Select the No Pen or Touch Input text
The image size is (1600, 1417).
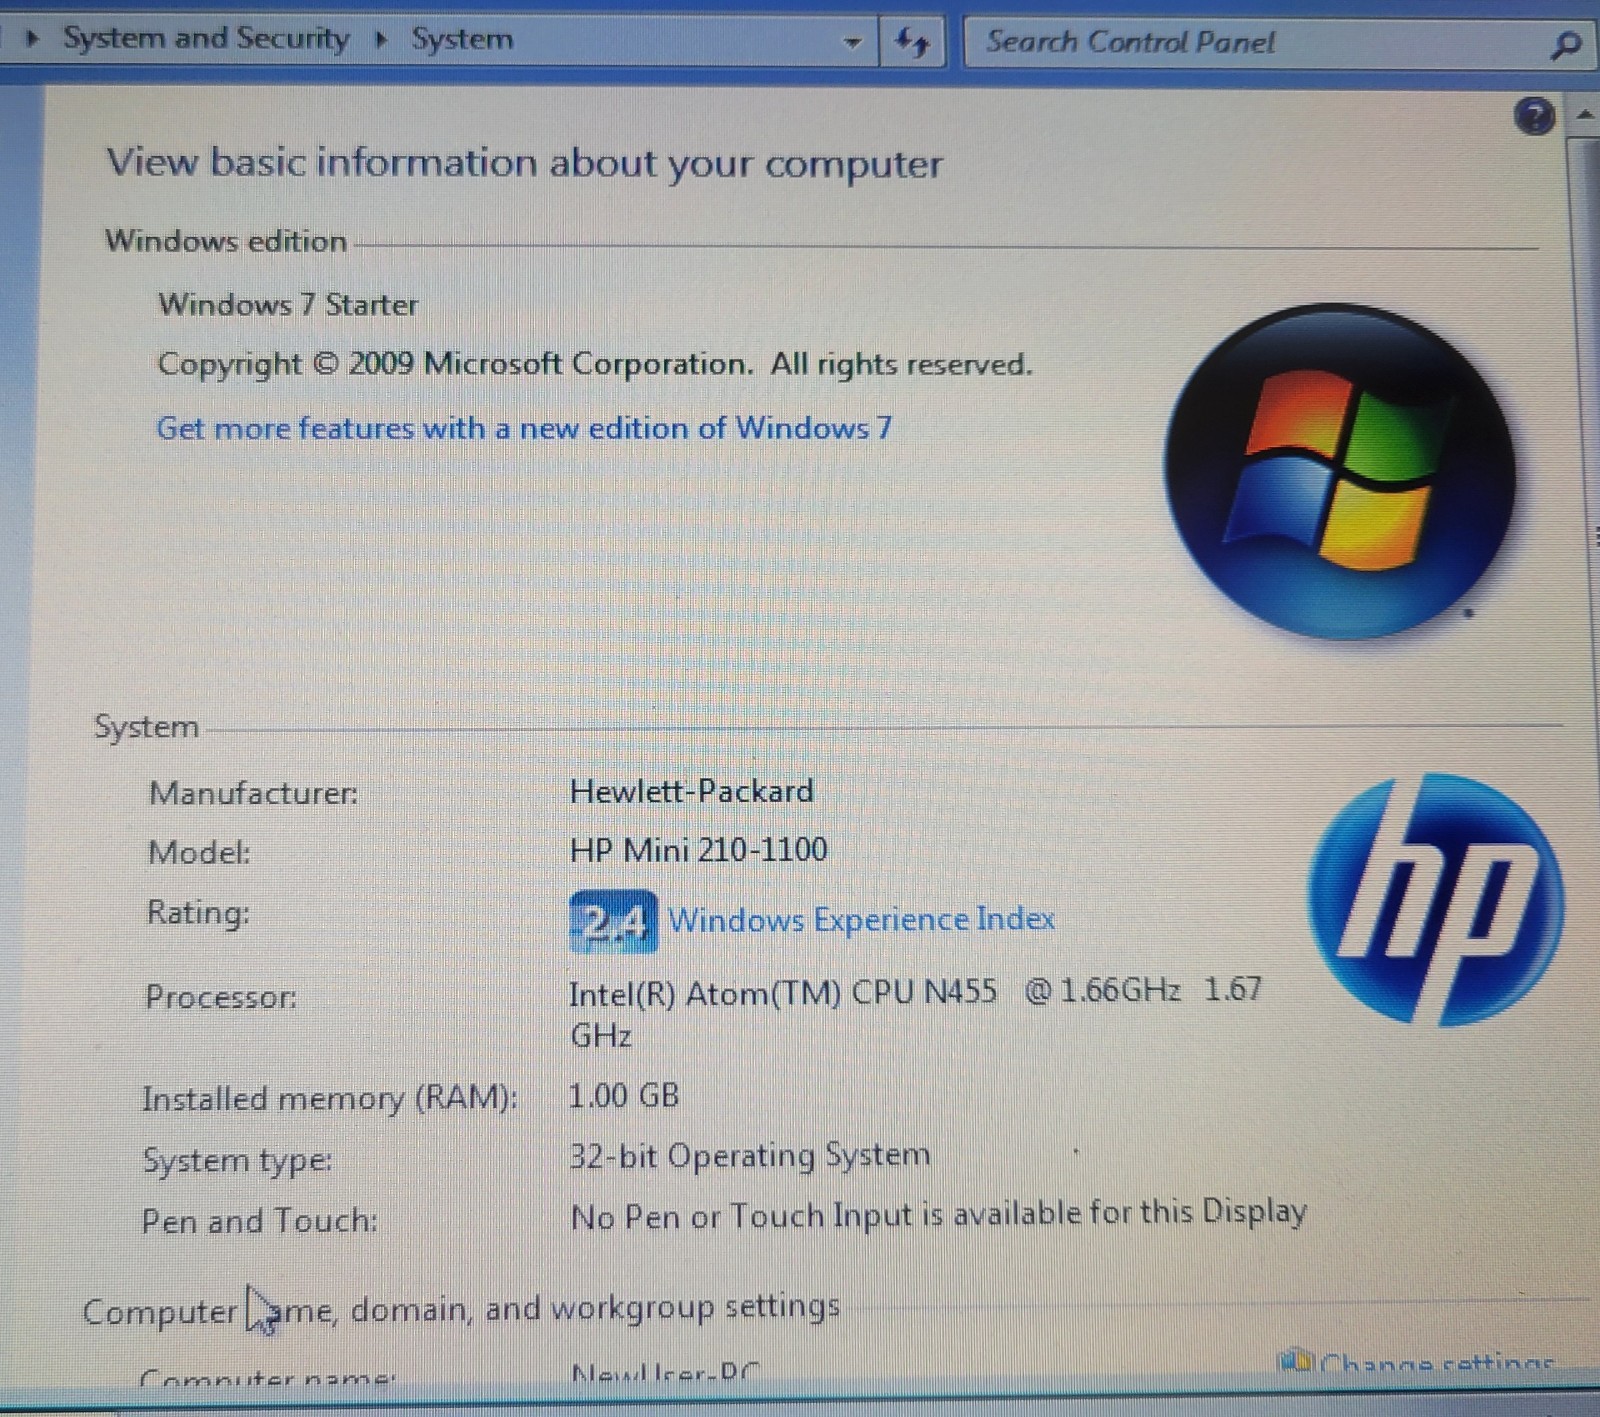[938, 1215]
